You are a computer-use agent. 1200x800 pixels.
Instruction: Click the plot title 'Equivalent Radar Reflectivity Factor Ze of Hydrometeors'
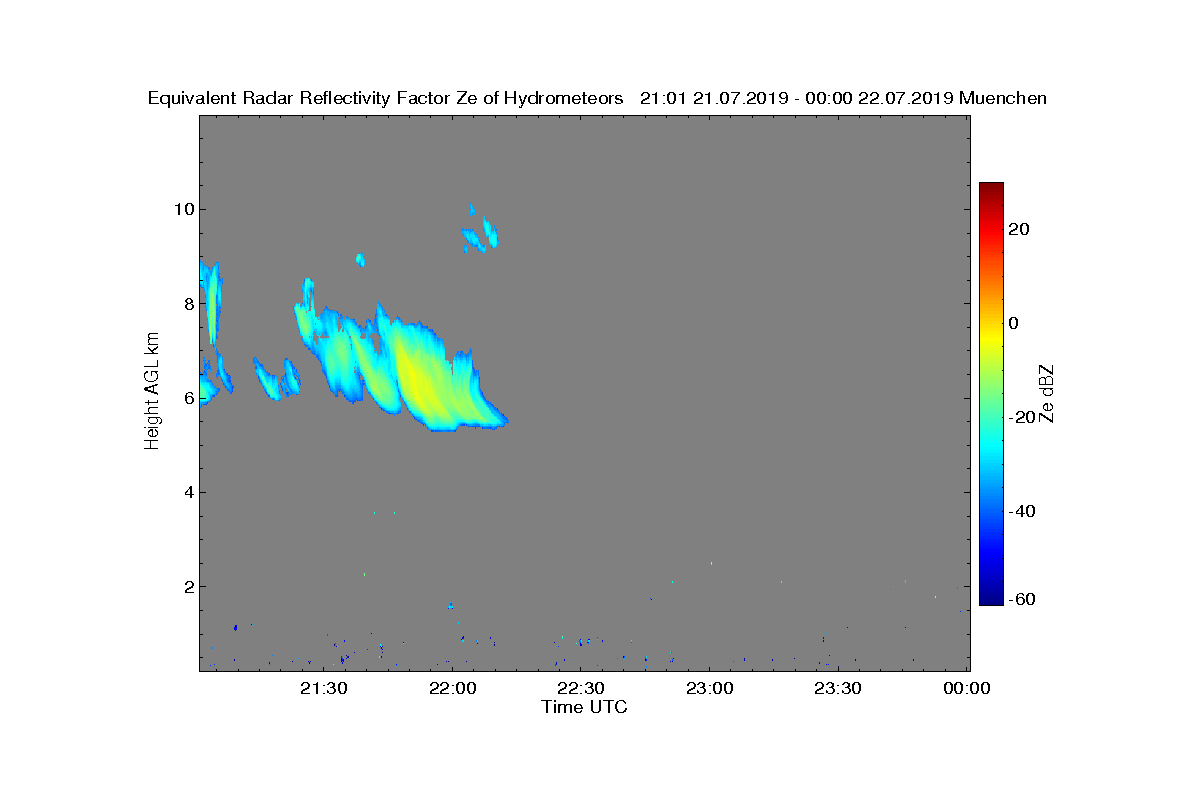coord(386,98)
